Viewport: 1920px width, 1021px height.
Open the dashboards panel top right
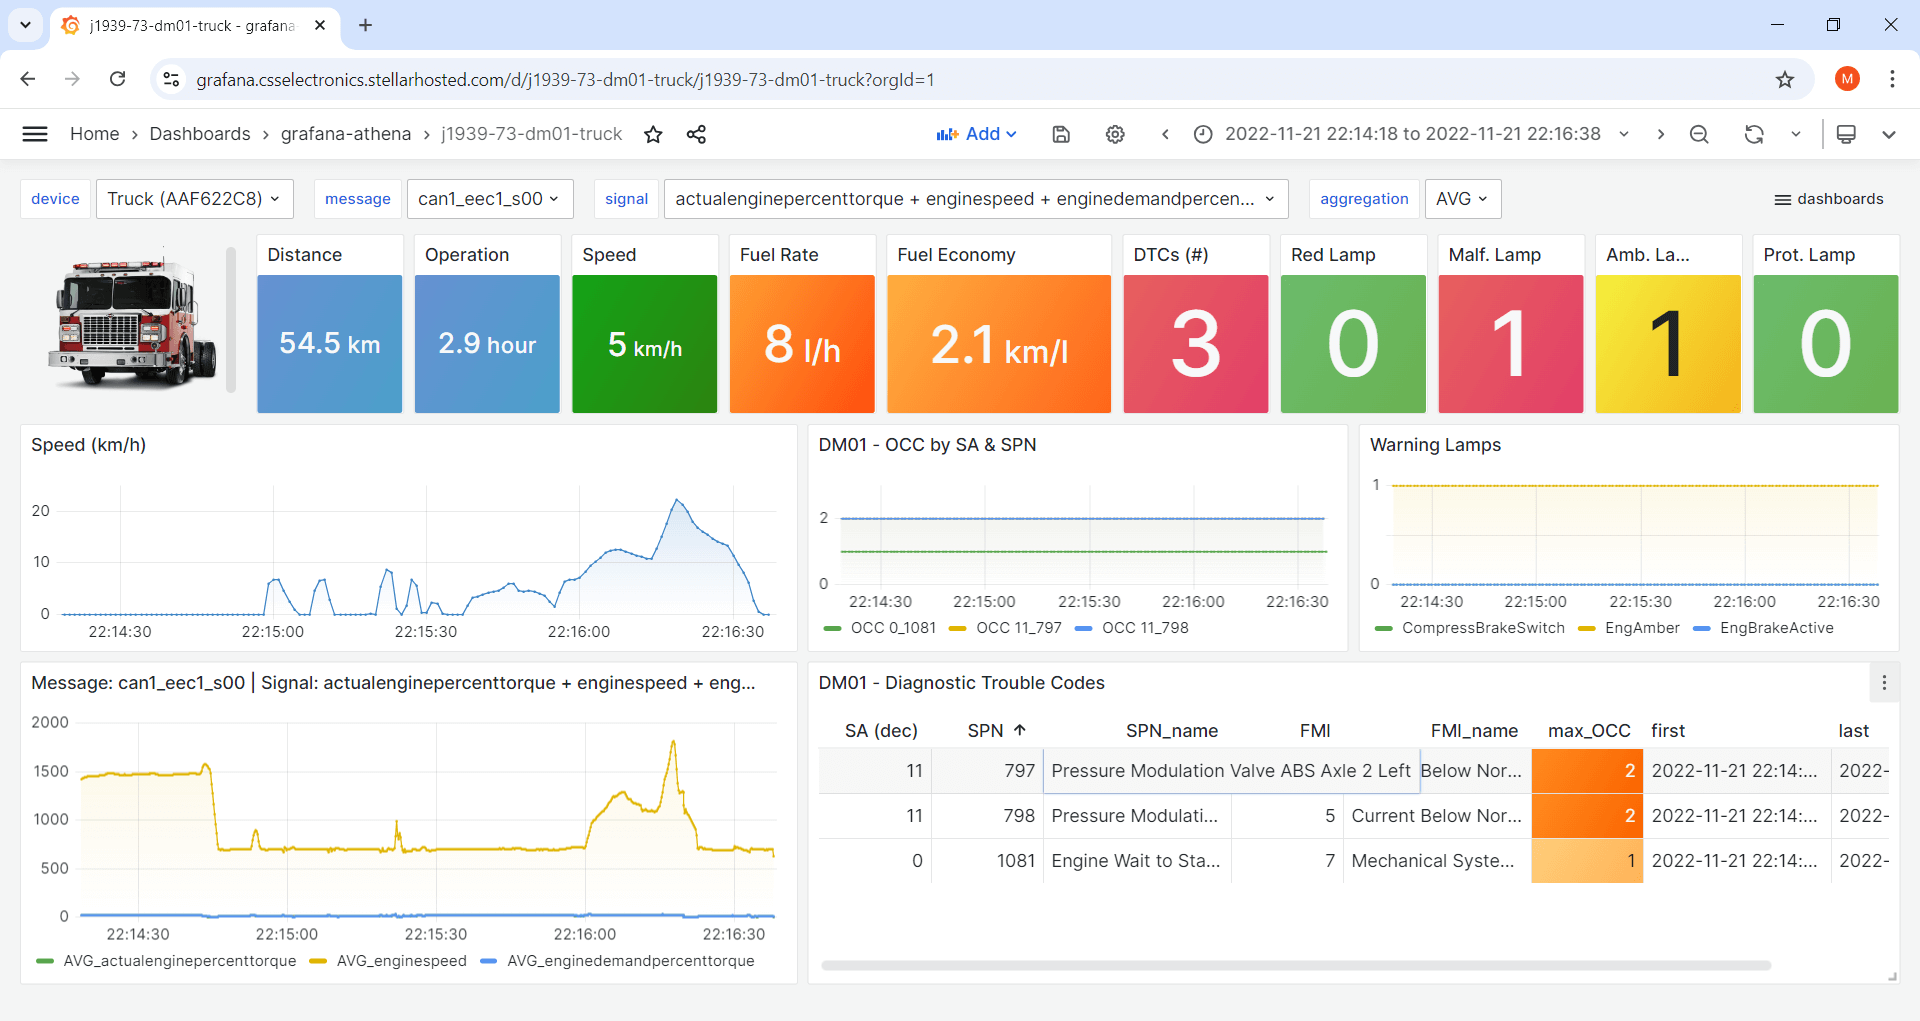click(x=1829, y=198)
